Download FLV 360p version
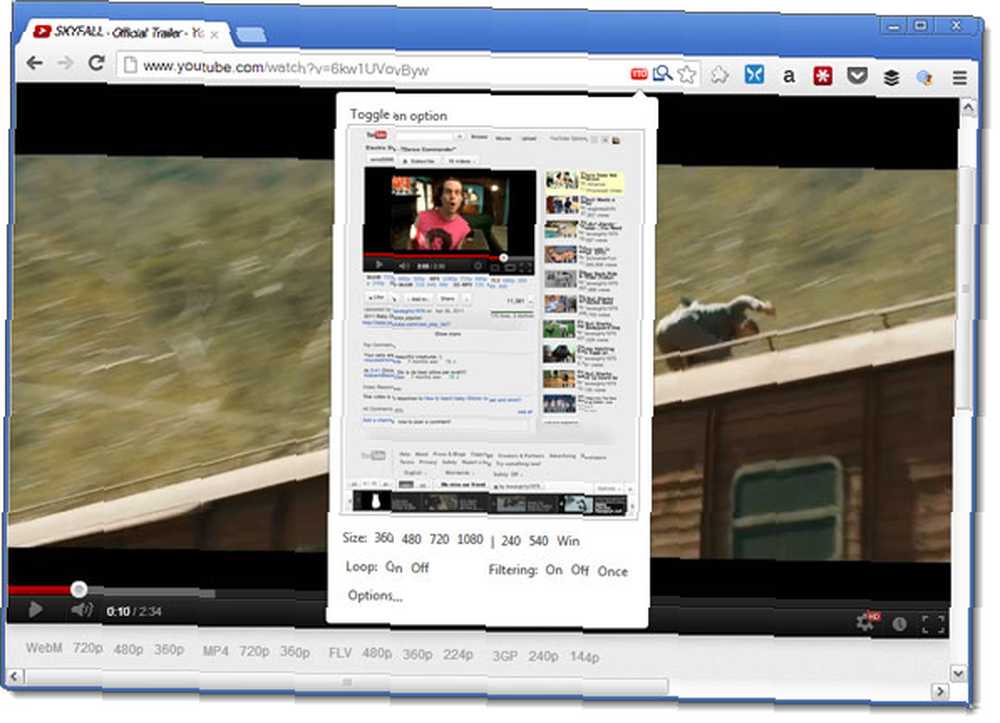Viewport: 1000px width, 723px height. (418, 654)
